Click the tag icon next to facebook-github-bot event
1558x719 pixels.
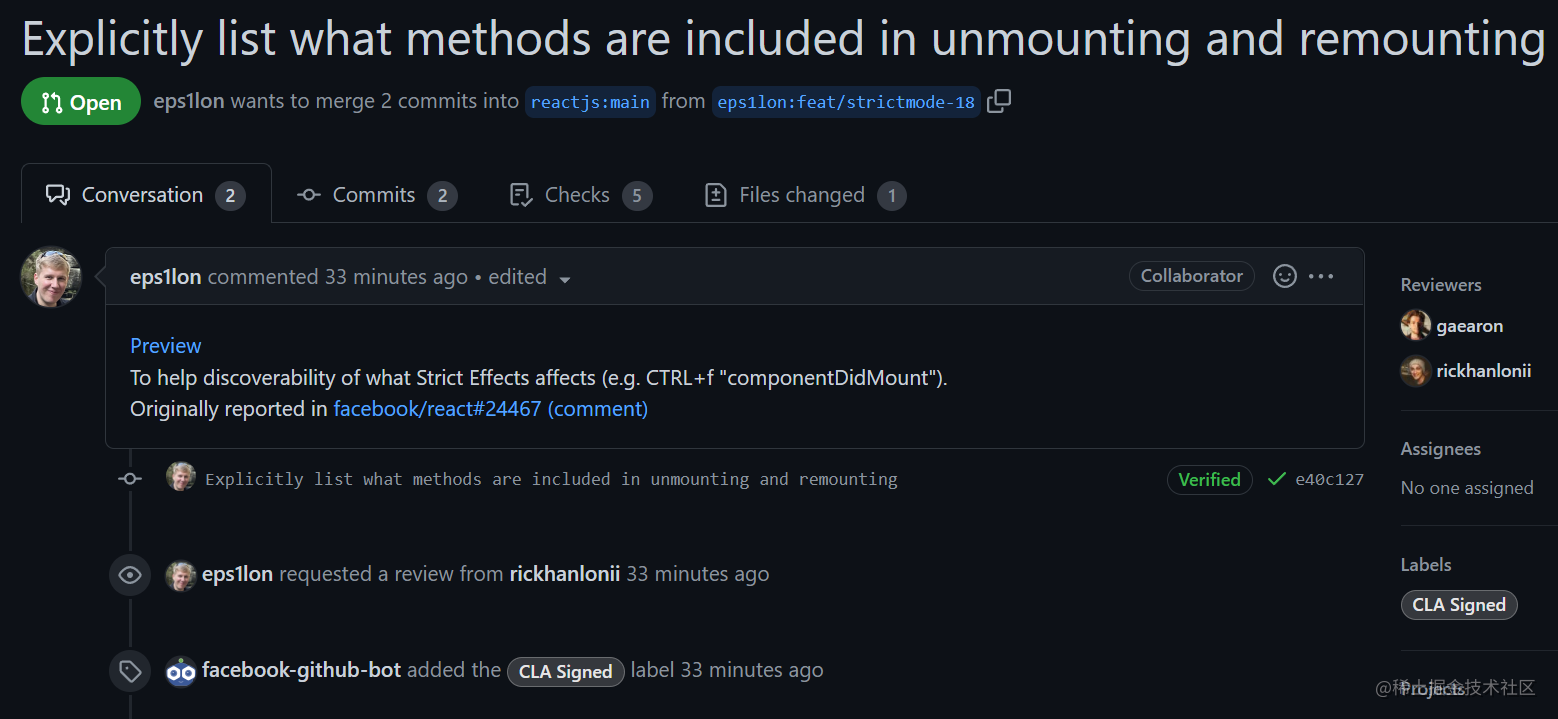pos(130,671)
